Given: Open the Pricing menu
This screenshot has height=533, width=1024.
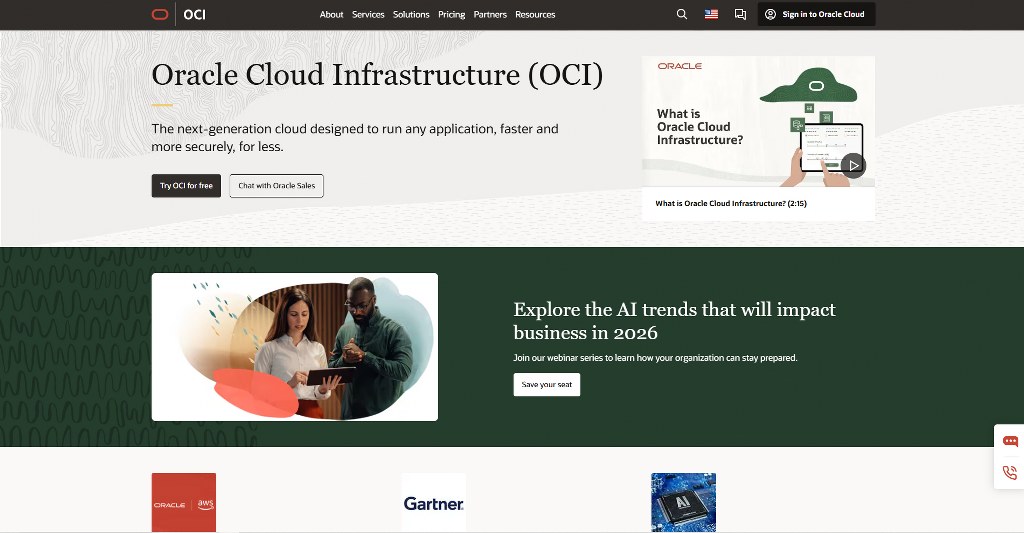Looking at the screenshot, I should (451, 14).
